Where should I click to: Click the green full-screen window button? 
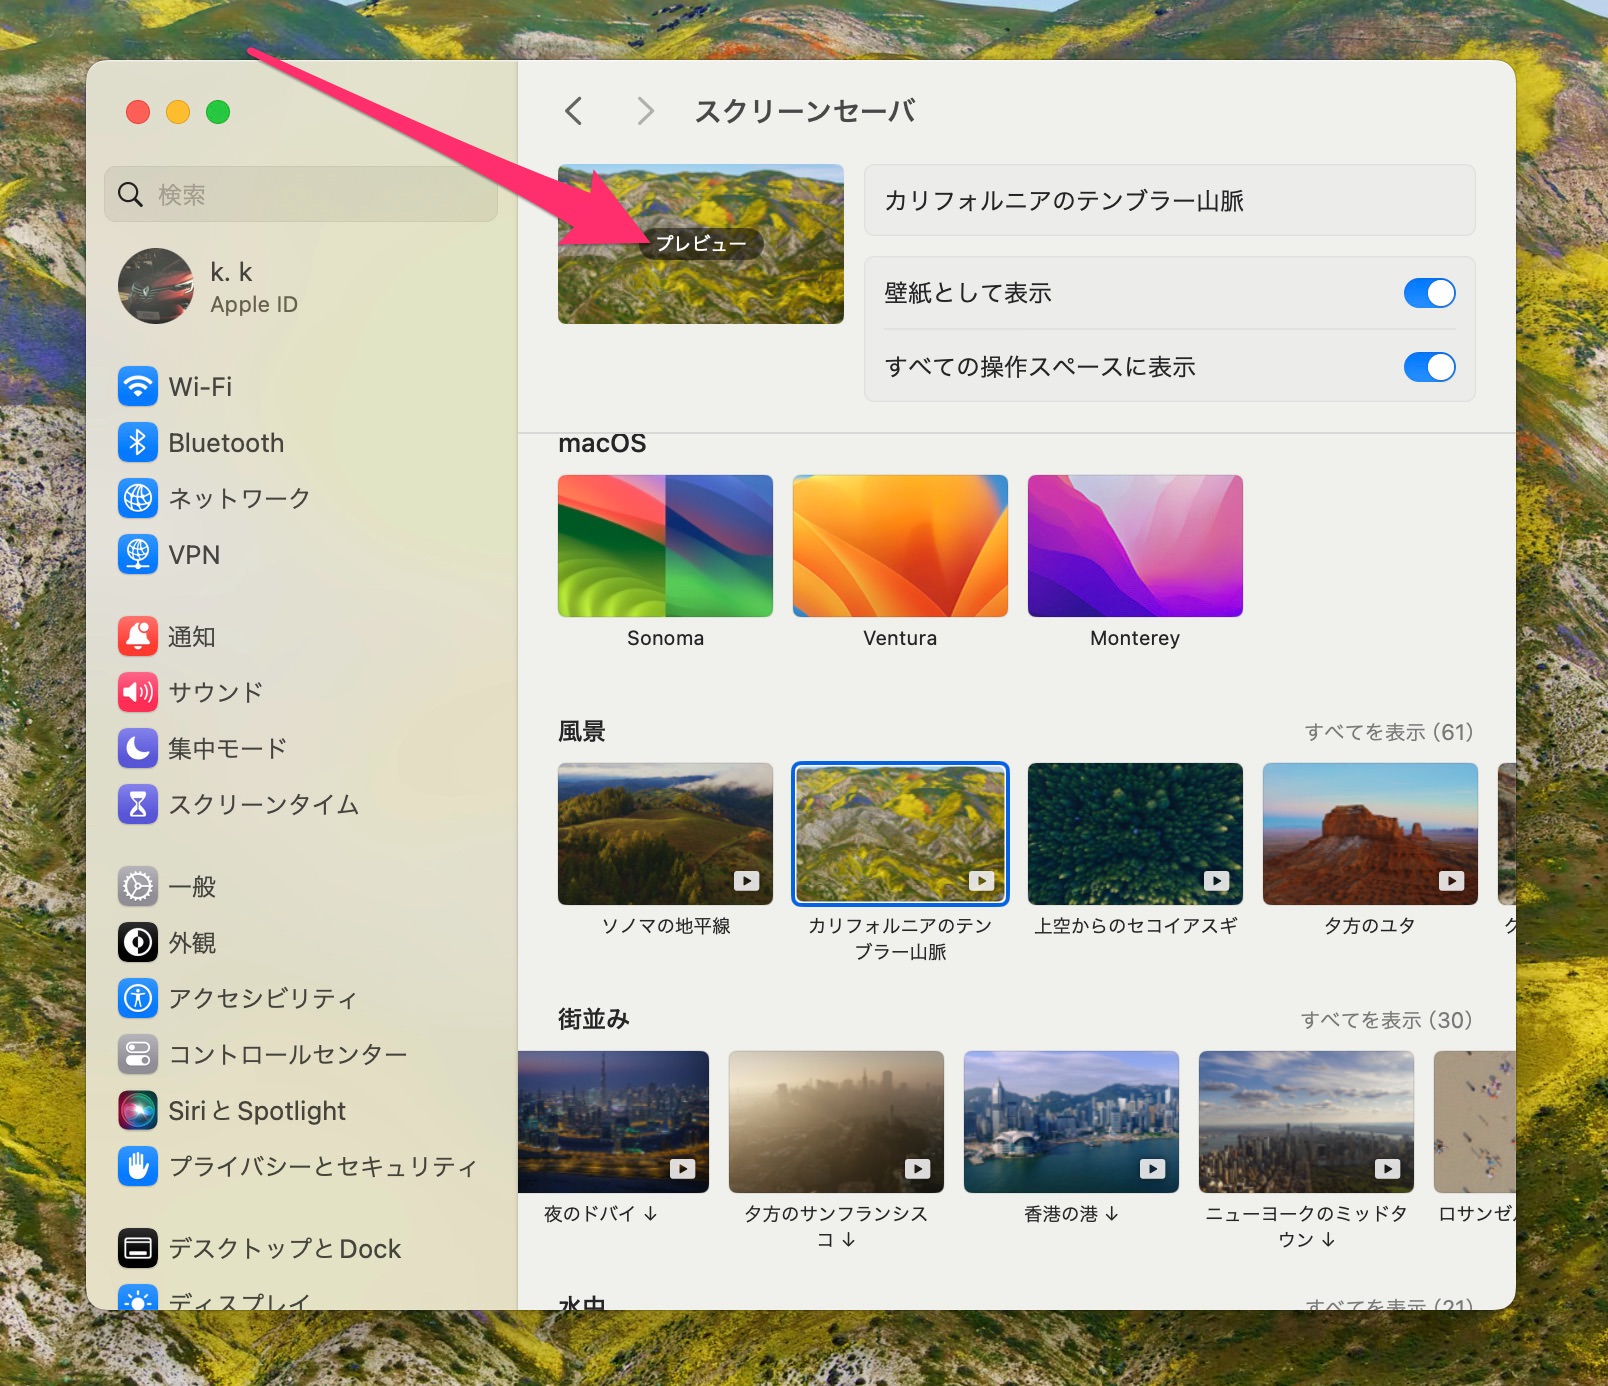(x=218, y=112)
